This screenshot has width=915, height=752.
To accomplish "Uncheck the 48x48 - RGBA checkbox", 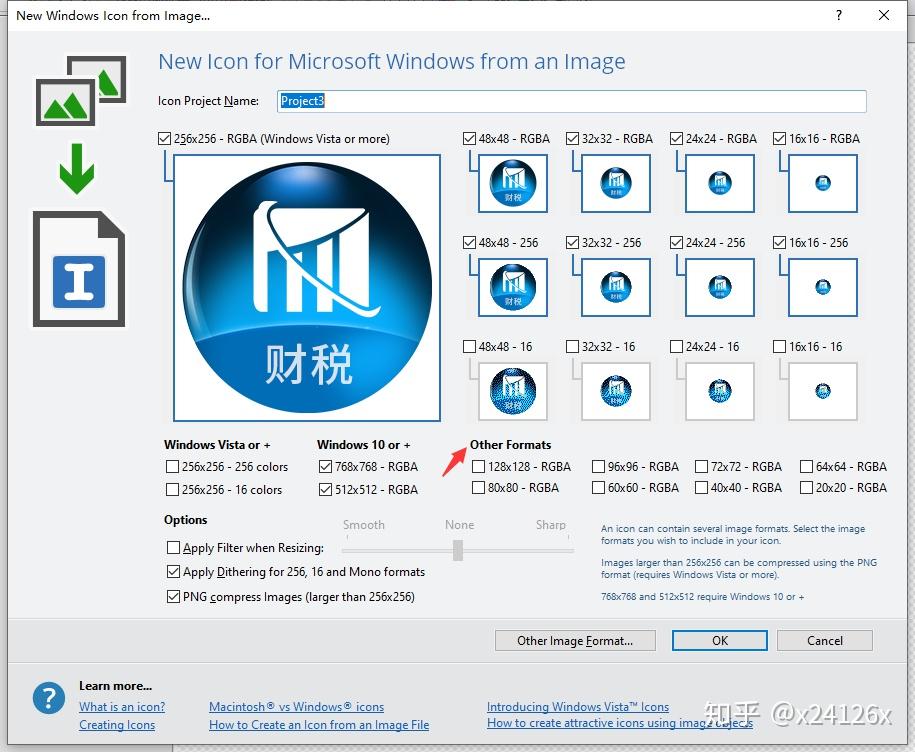I will pyautogui.click(x=469, y=139).
